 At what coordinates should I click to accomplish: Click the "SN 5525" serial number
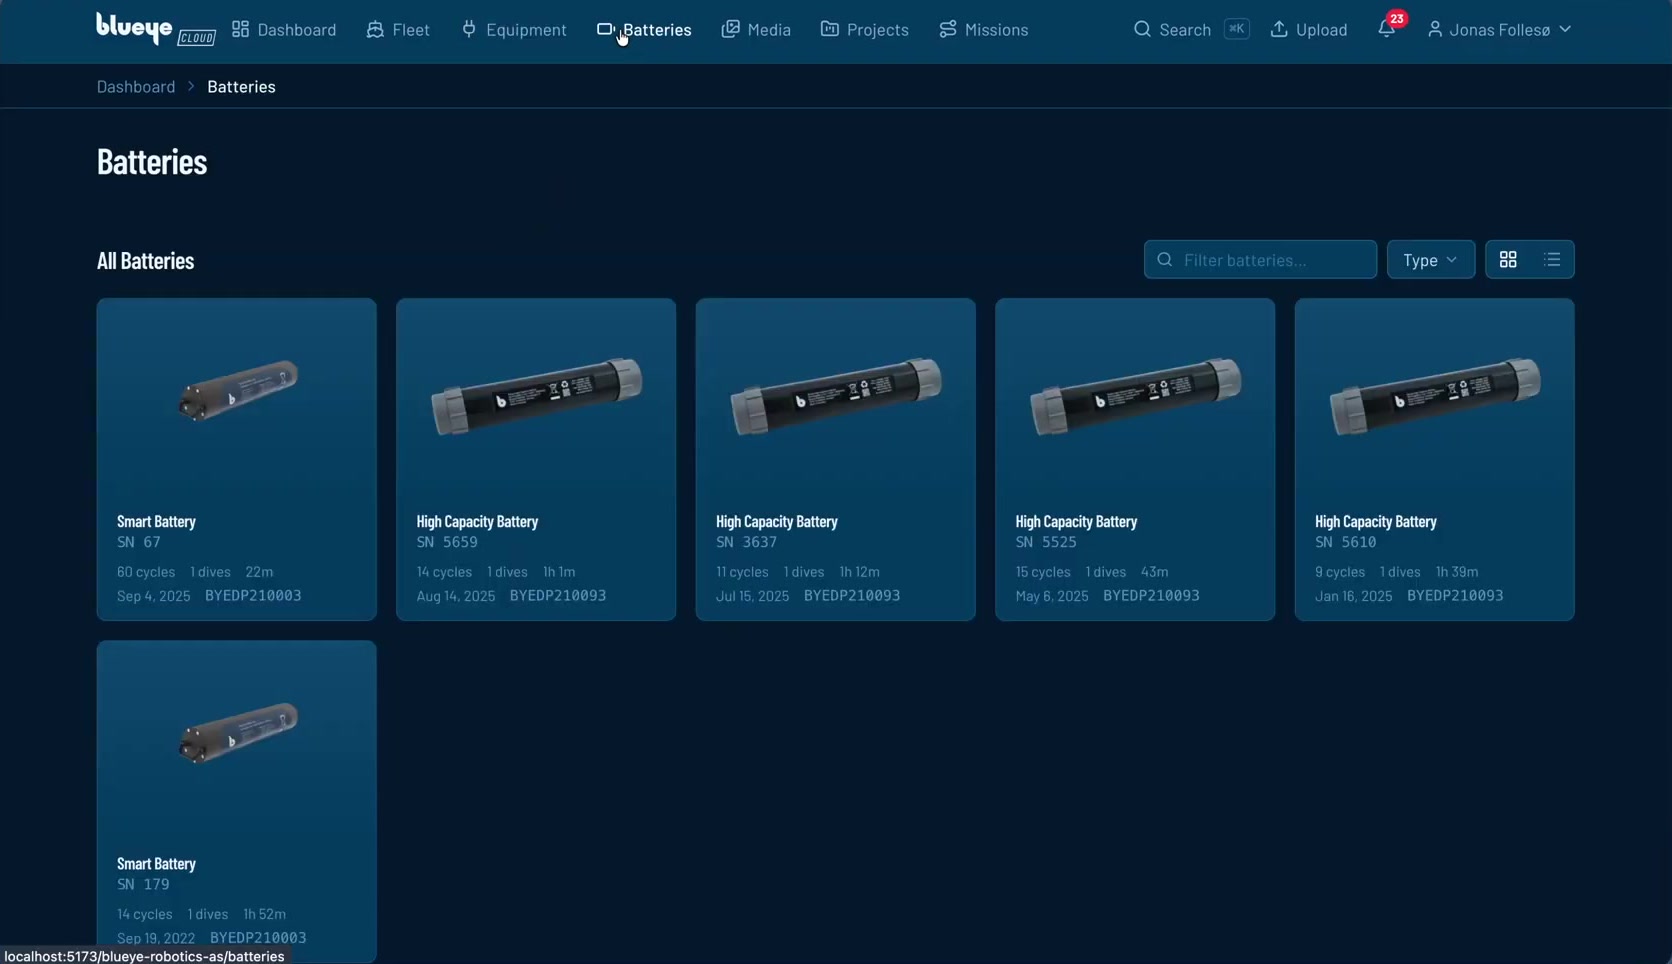click(1046, 542)
